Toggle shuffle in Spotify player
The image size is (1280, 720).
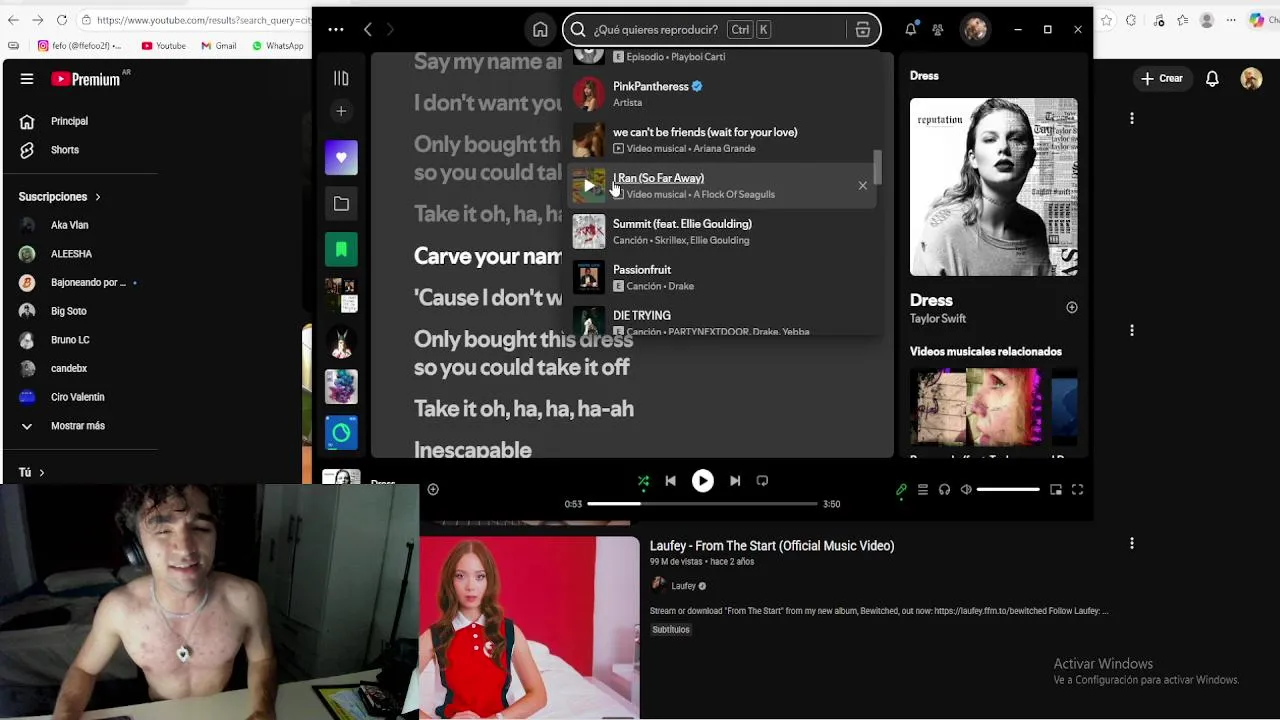[643, 481]
